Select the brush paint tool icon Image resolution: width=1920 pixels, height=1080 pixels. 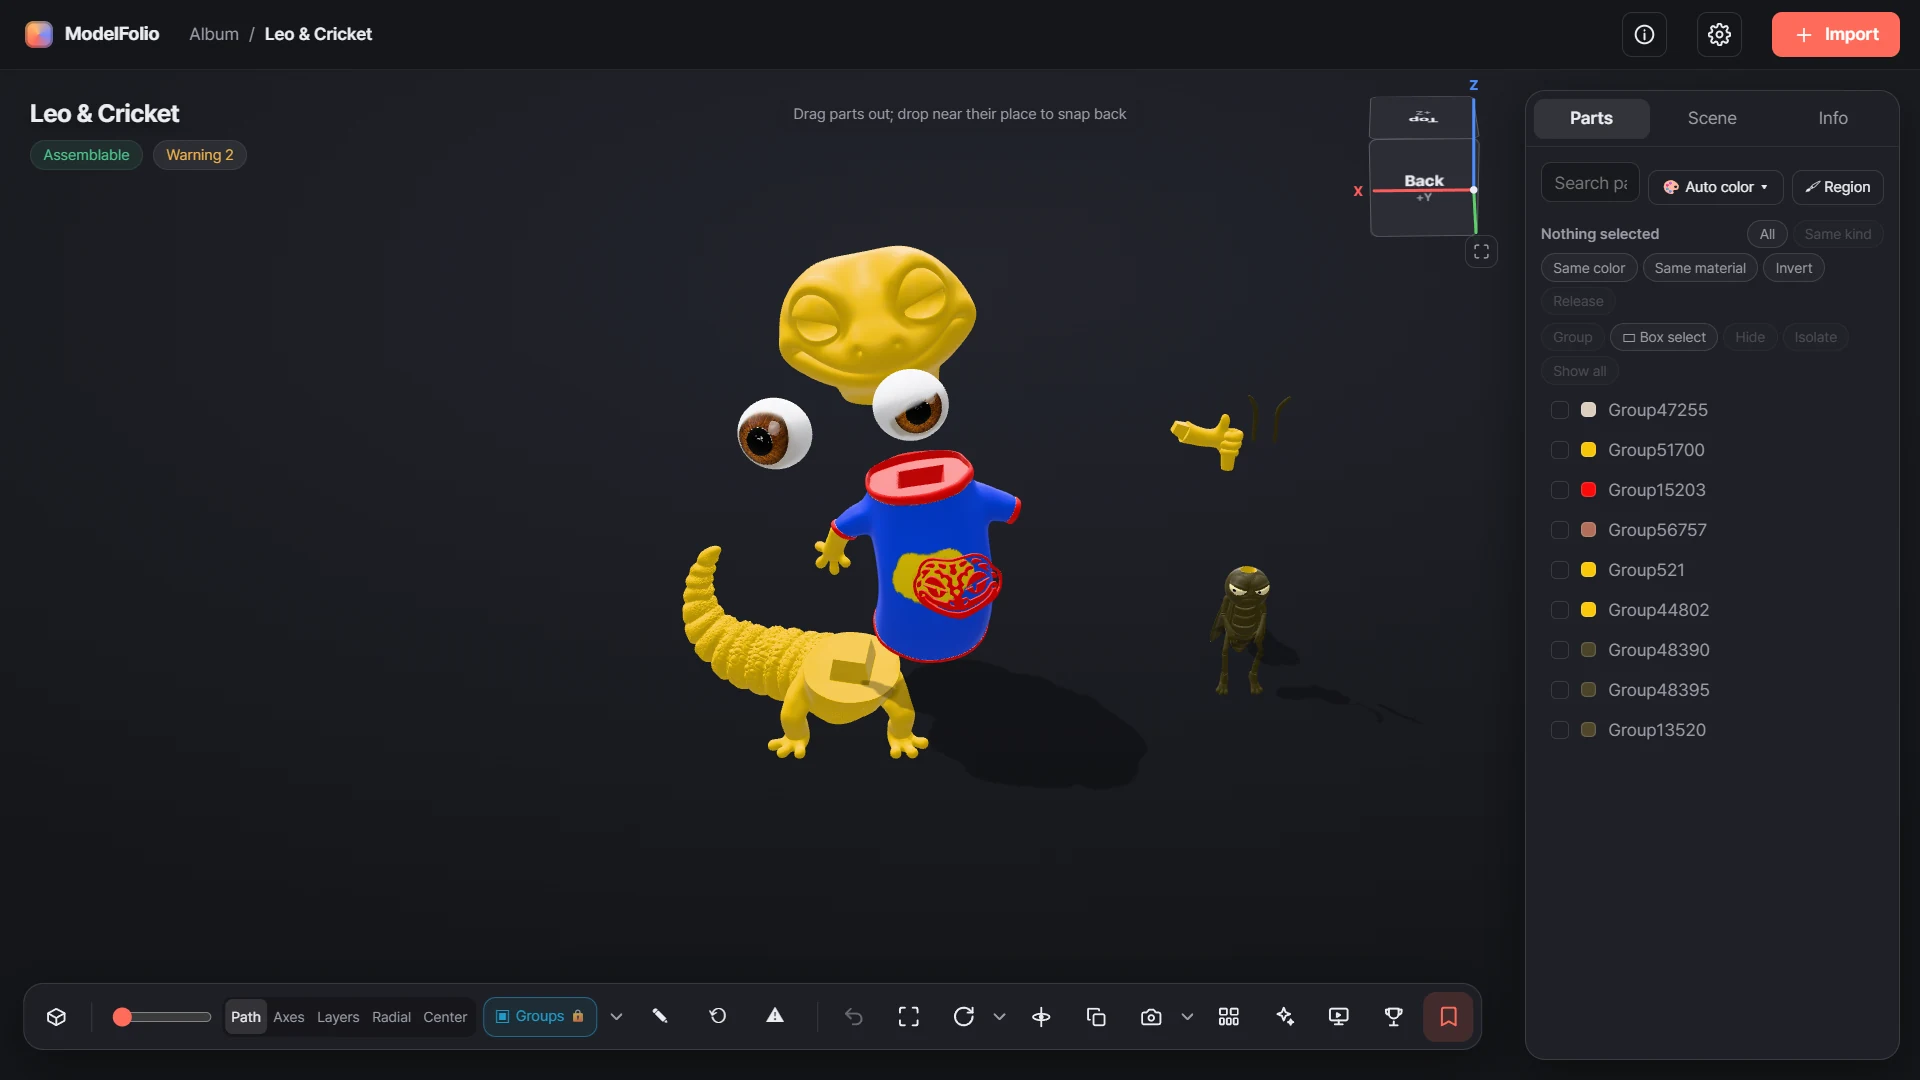pyautogui.click(x=660, y=1017)
